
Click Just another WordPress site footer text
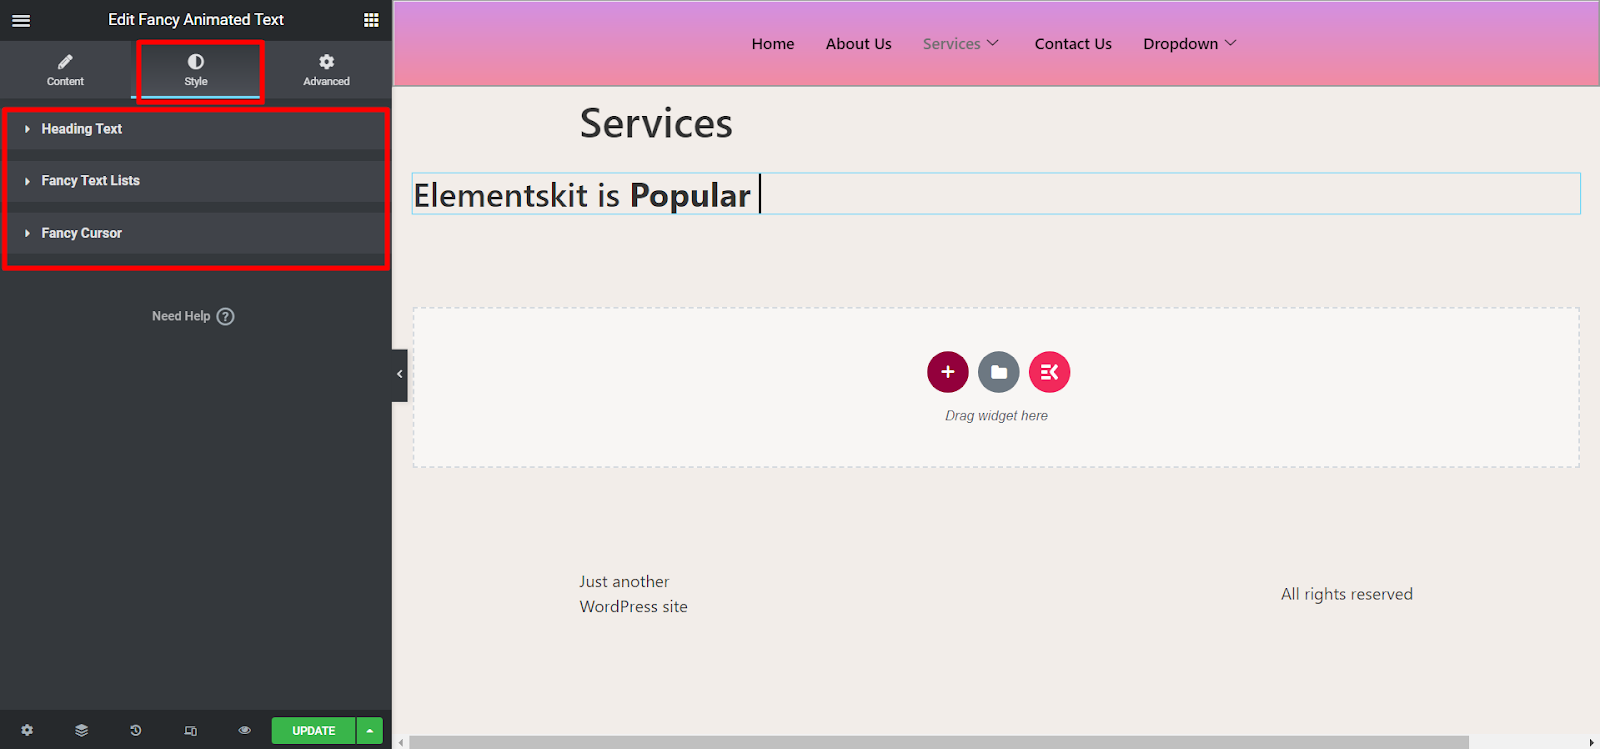point(633,594)
